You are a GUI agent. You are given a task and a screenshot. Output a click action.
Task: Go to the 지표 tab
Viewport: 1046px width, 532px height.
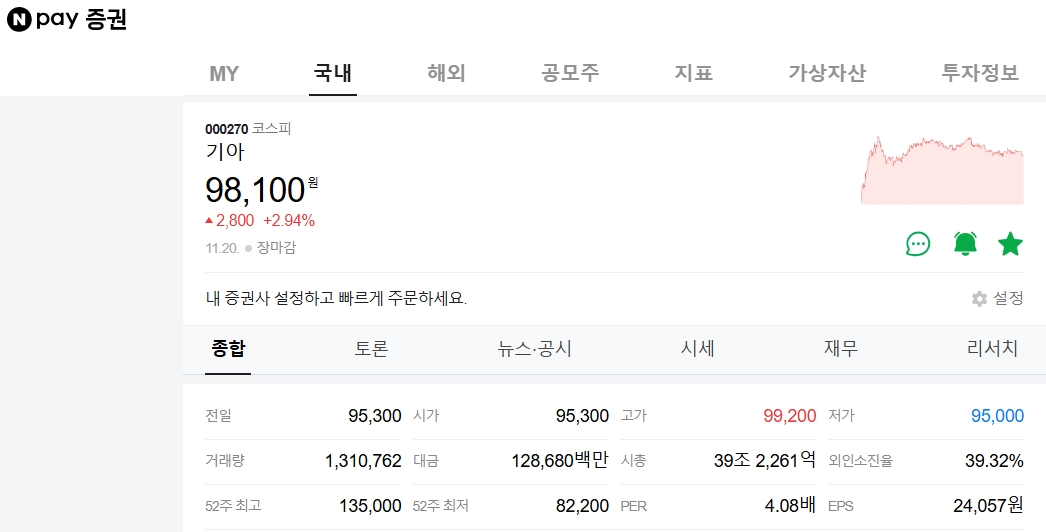694,72
